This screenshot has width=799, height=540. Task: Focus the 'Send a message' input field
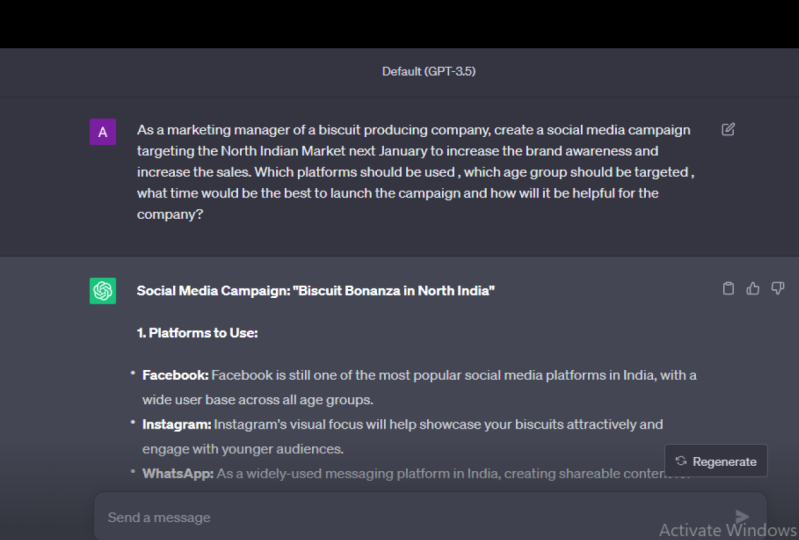click(430, 517)
